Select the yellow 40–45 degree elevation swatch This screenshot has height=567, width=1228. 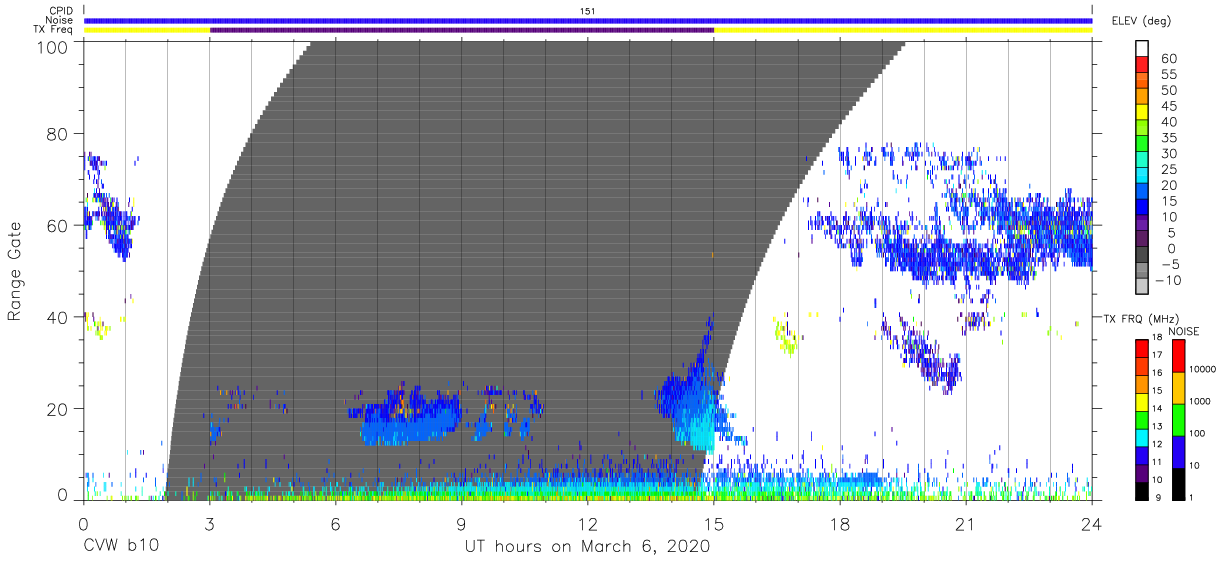click(x=1142, y=114)
